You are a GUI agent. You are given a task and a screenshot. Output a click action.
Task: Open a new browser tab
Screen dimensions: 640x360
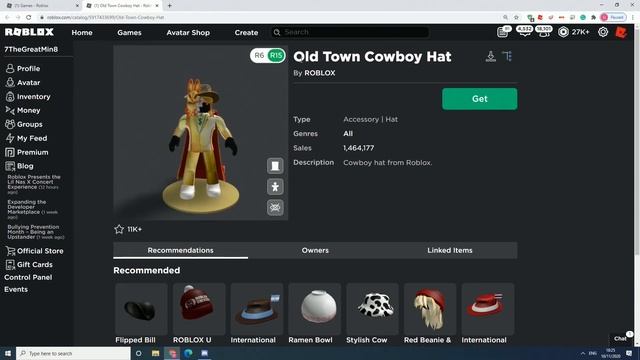(169, 6)
